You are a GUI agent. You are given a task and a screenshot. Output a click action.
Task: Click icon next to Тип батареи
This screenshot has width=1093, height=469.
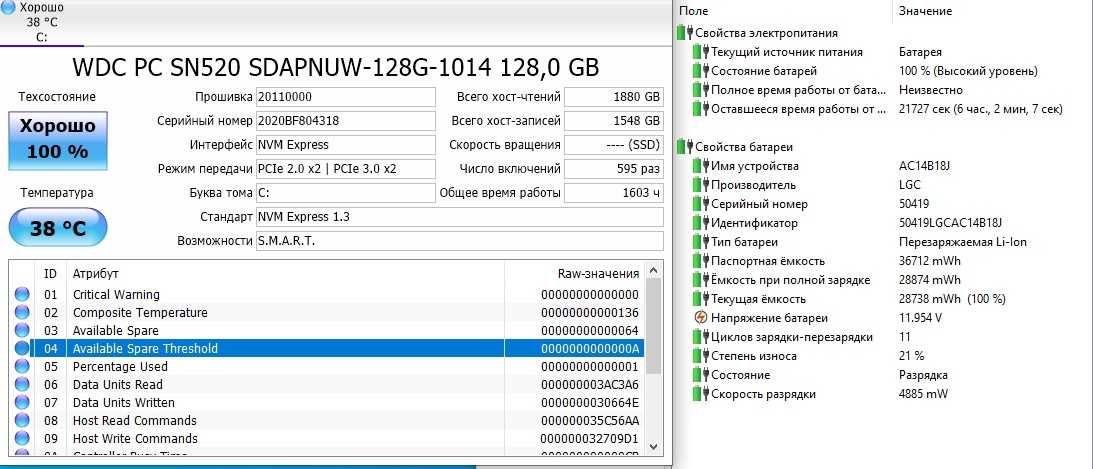click(701, 243)
